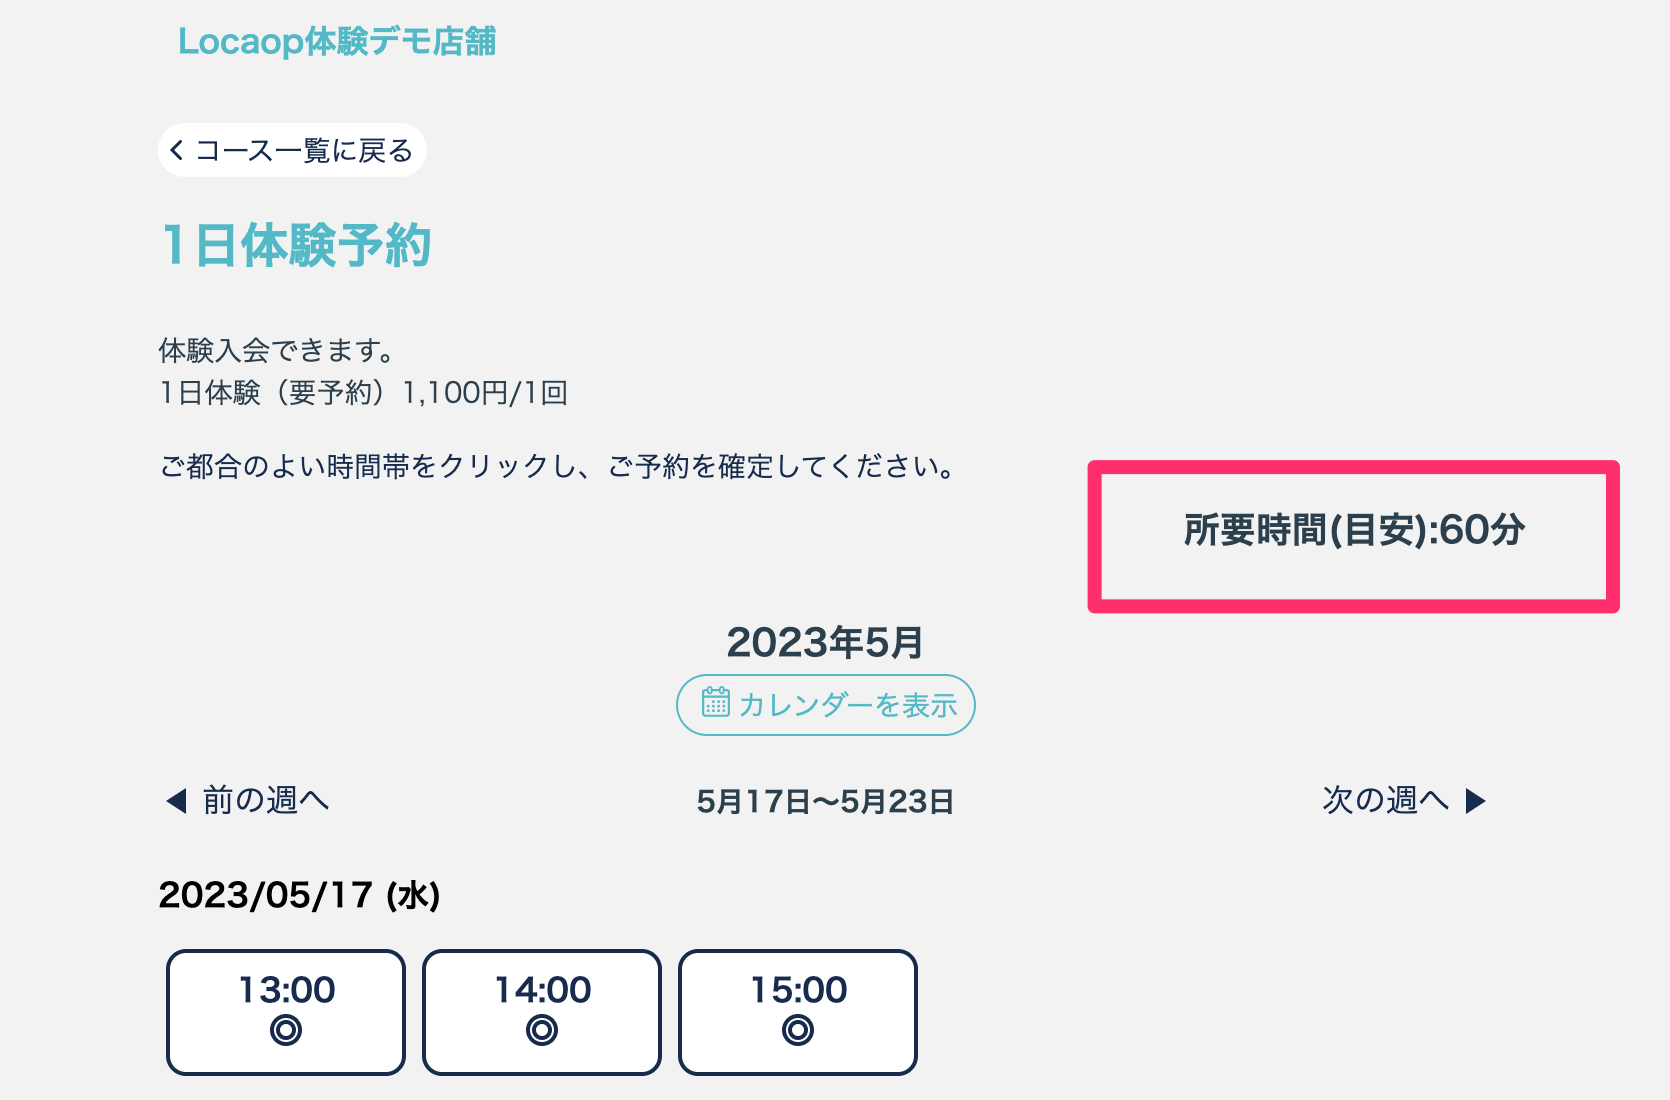
Task: Click the 2023年5月 month heading
Action: click(825, 643)
